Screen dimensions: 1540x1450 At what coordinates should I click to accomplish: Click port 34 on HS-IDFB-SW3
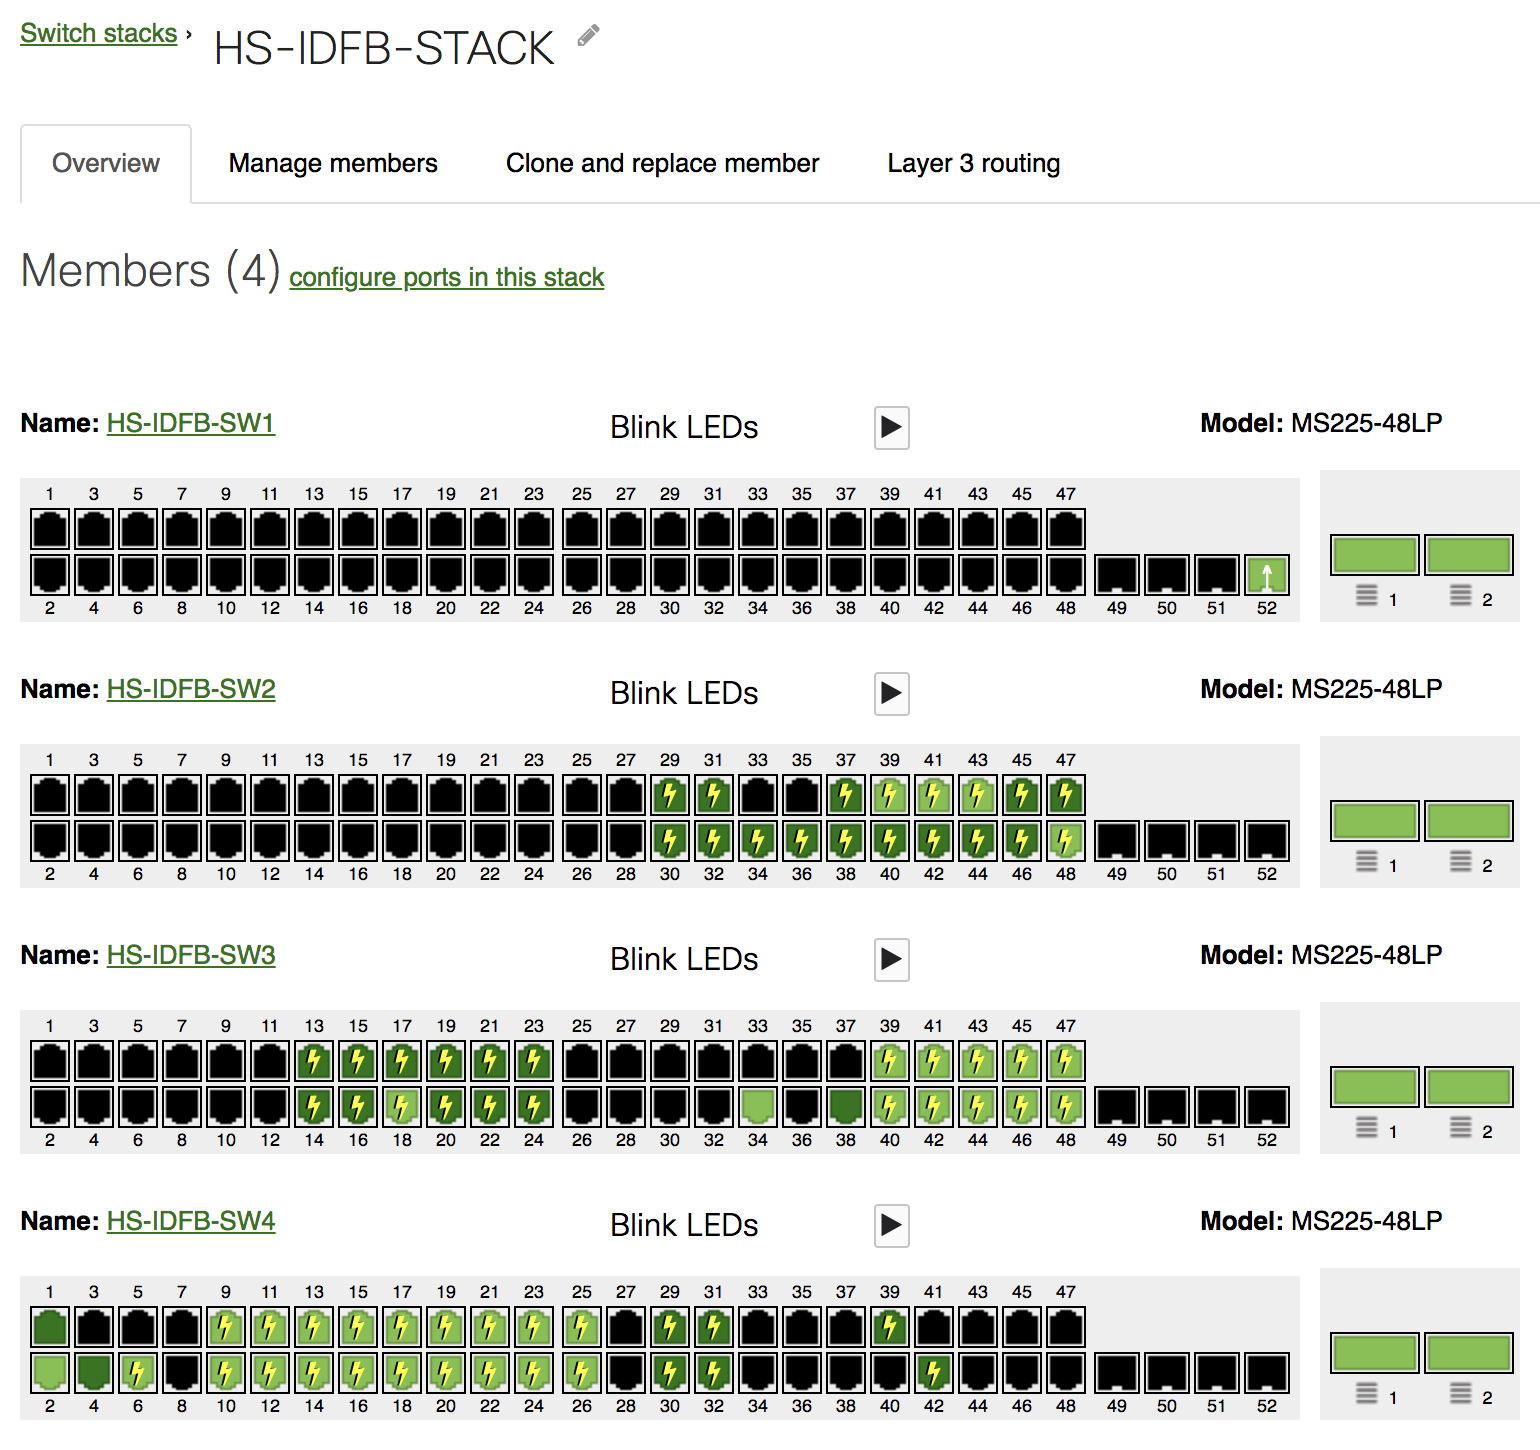coord(758,1107)
